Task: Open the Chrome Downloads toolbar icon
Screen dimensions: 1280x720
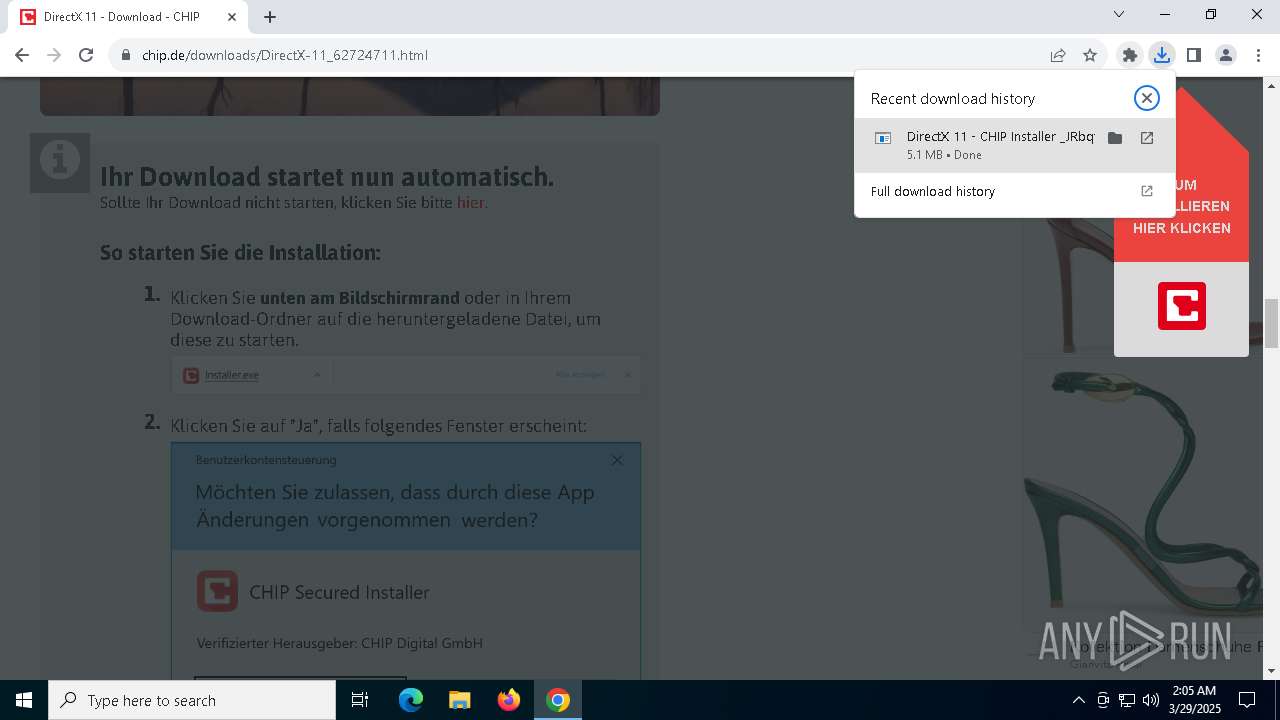Action: coord(1161,55)
